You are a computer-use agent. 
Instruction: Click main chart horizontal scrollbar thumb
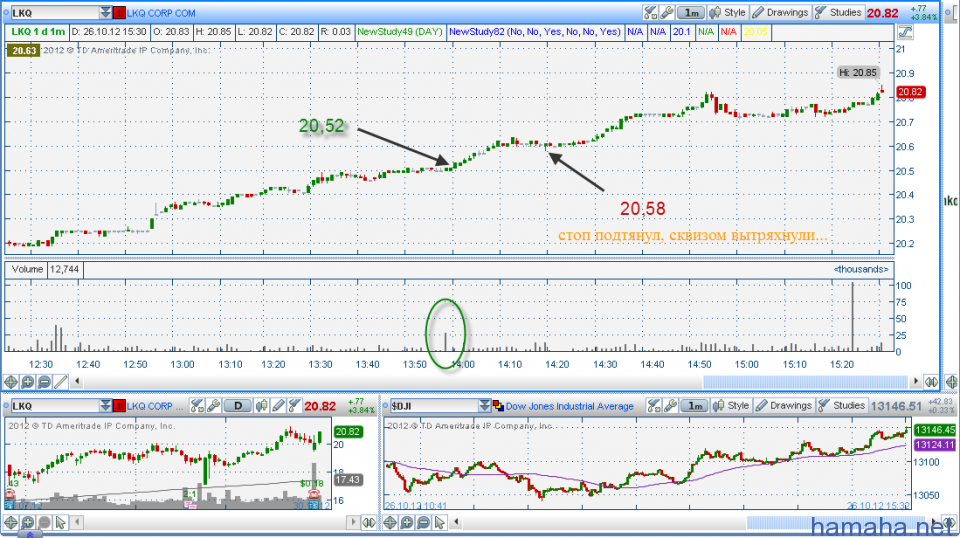click(x=805, y=382)
